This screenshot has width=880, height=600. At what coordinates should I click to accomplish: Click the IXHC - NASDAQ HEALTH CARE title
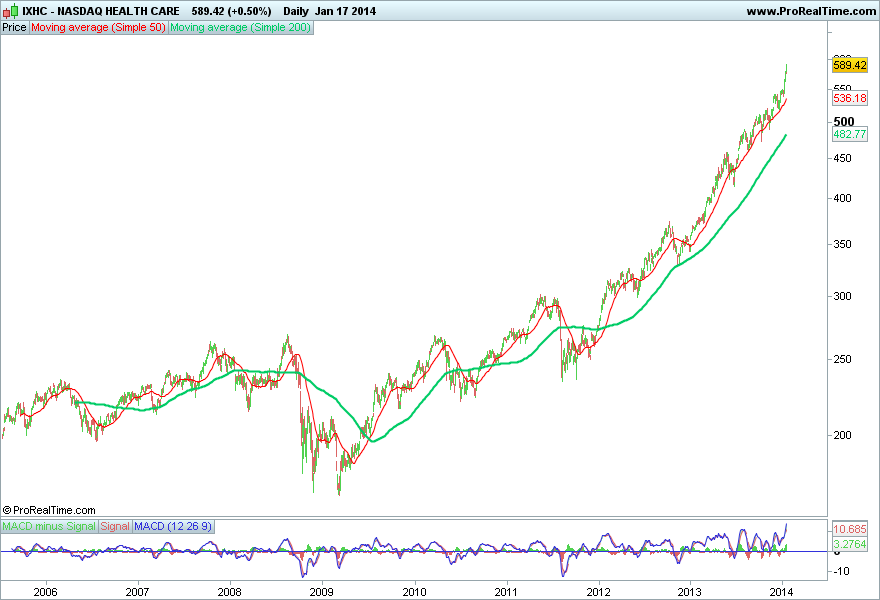101,11
